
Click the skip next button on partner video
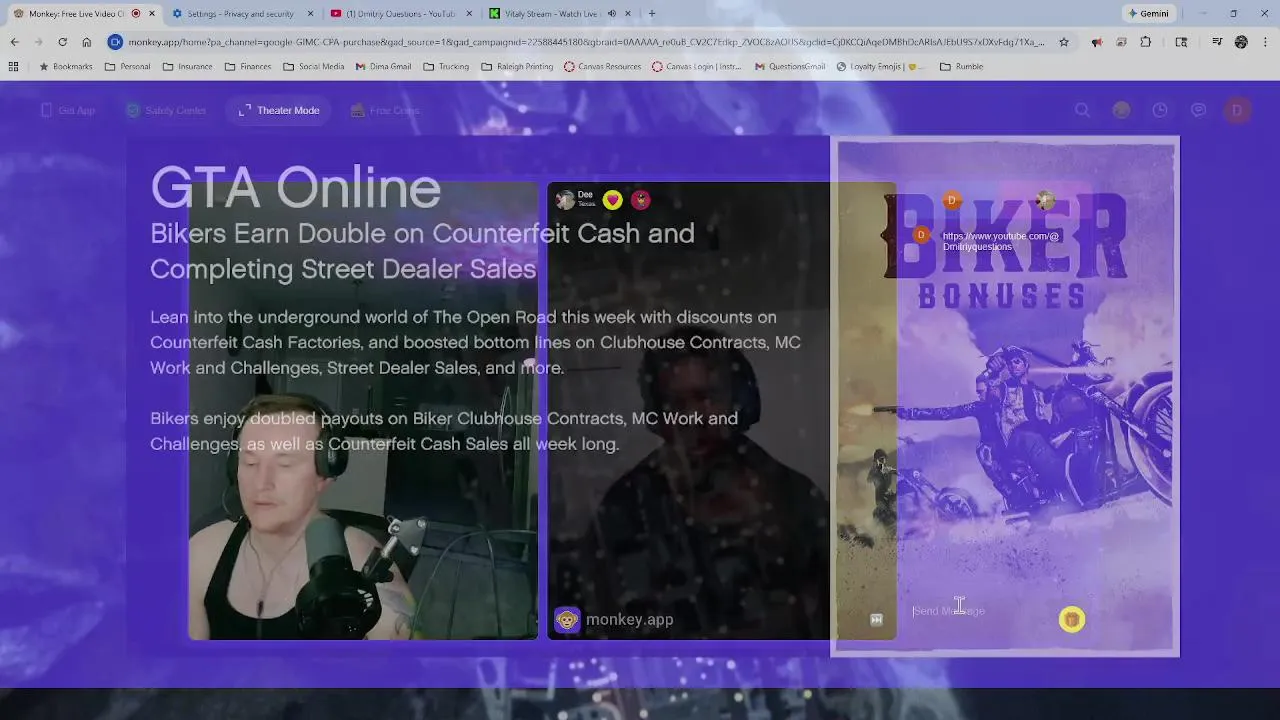click(x=876, y=620)
